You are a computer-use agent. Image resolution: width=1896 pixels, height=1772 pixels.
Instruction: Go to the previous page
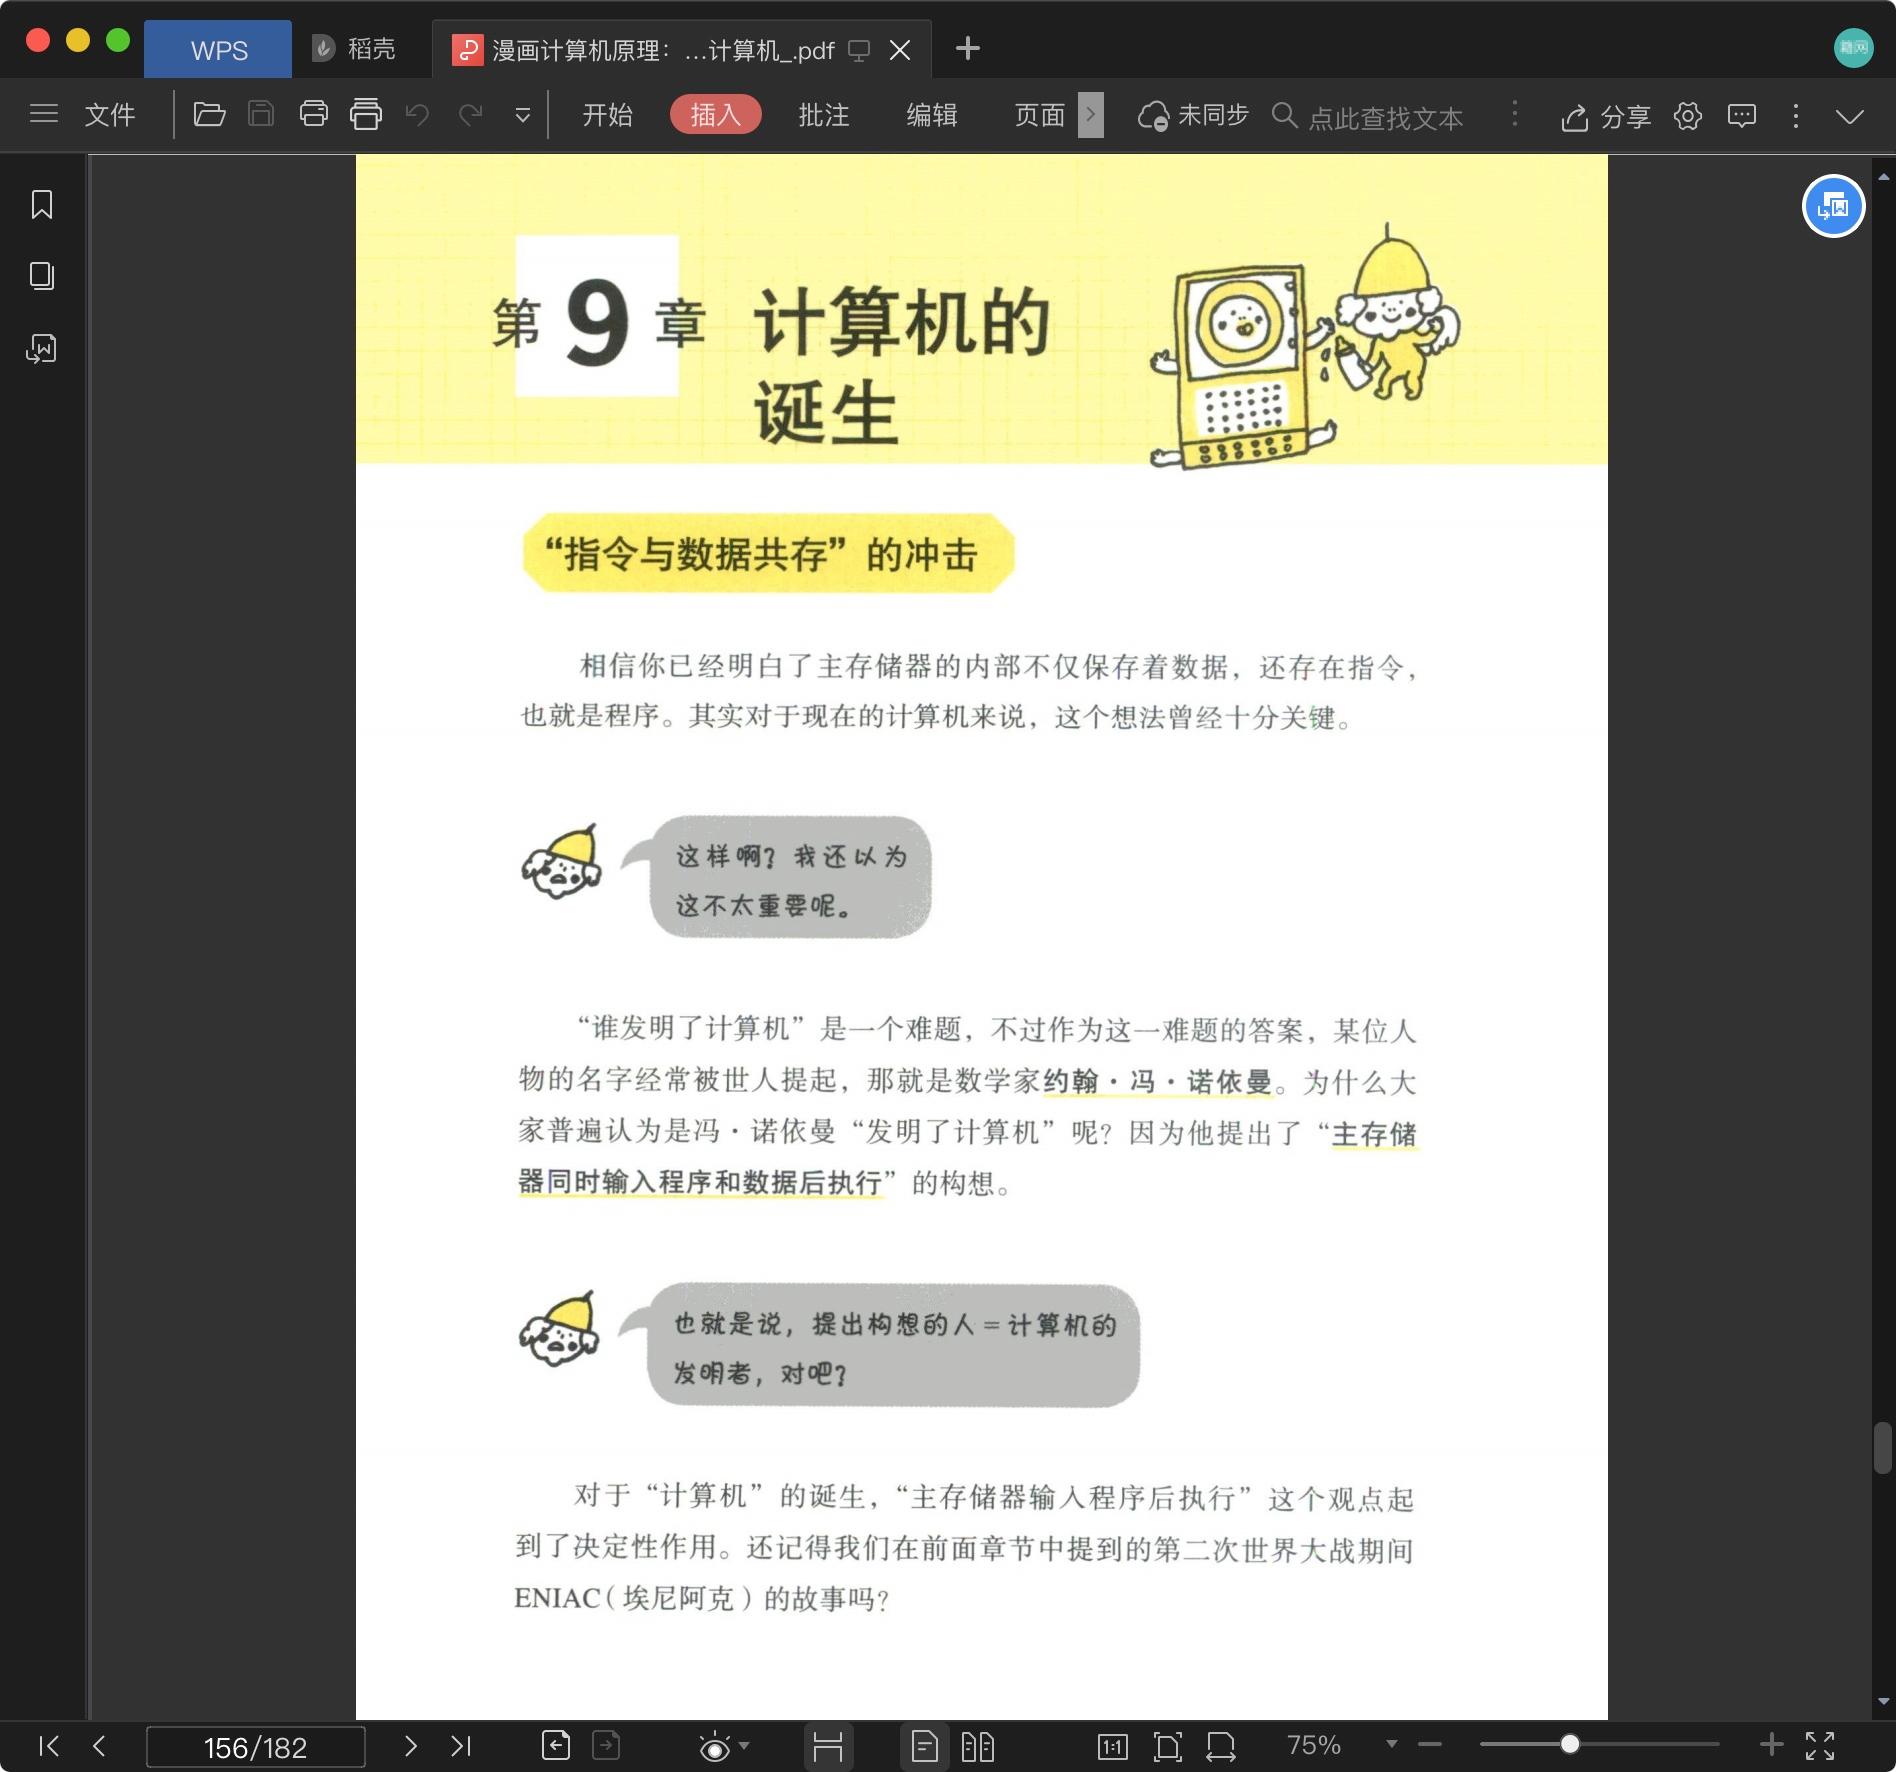(99, 1746)
